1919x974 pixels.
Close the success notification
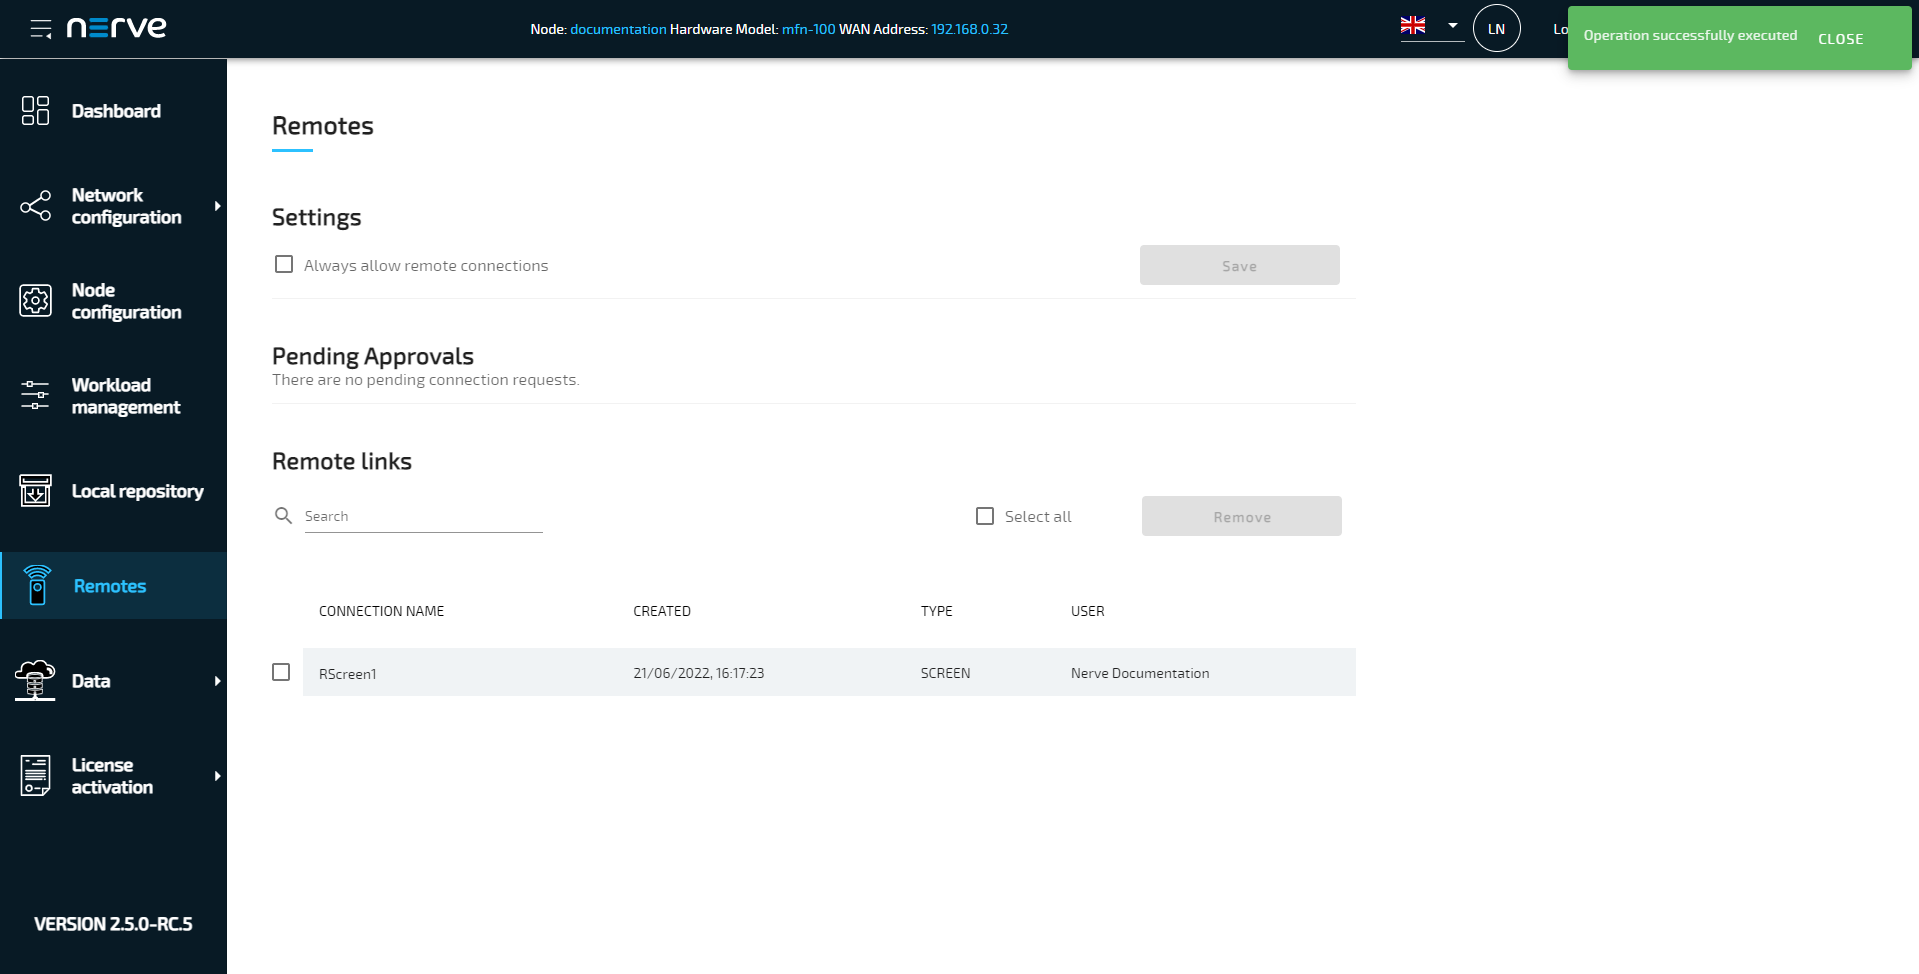(1840, 39)
